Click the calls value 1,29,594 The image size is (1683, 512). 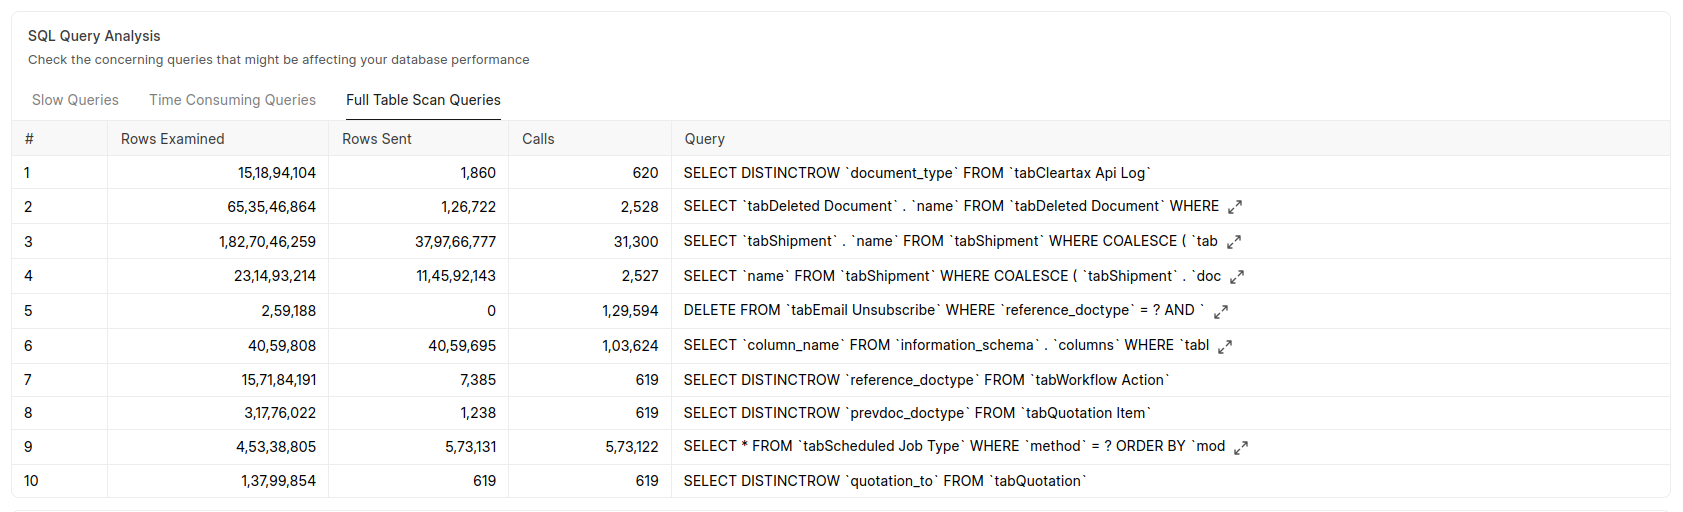630,311
